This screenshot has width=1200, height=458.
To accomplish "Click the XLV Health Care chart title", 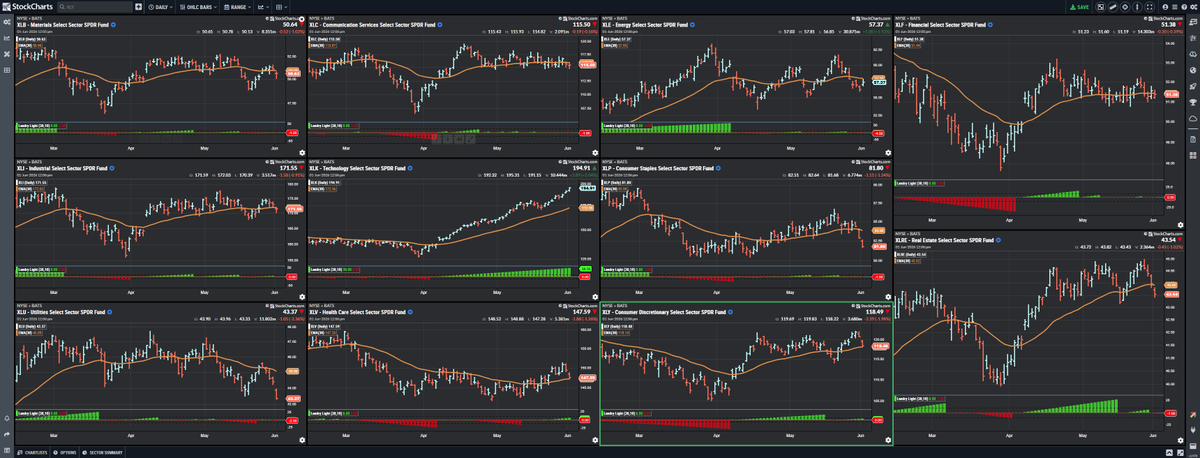I will (359, 312).
